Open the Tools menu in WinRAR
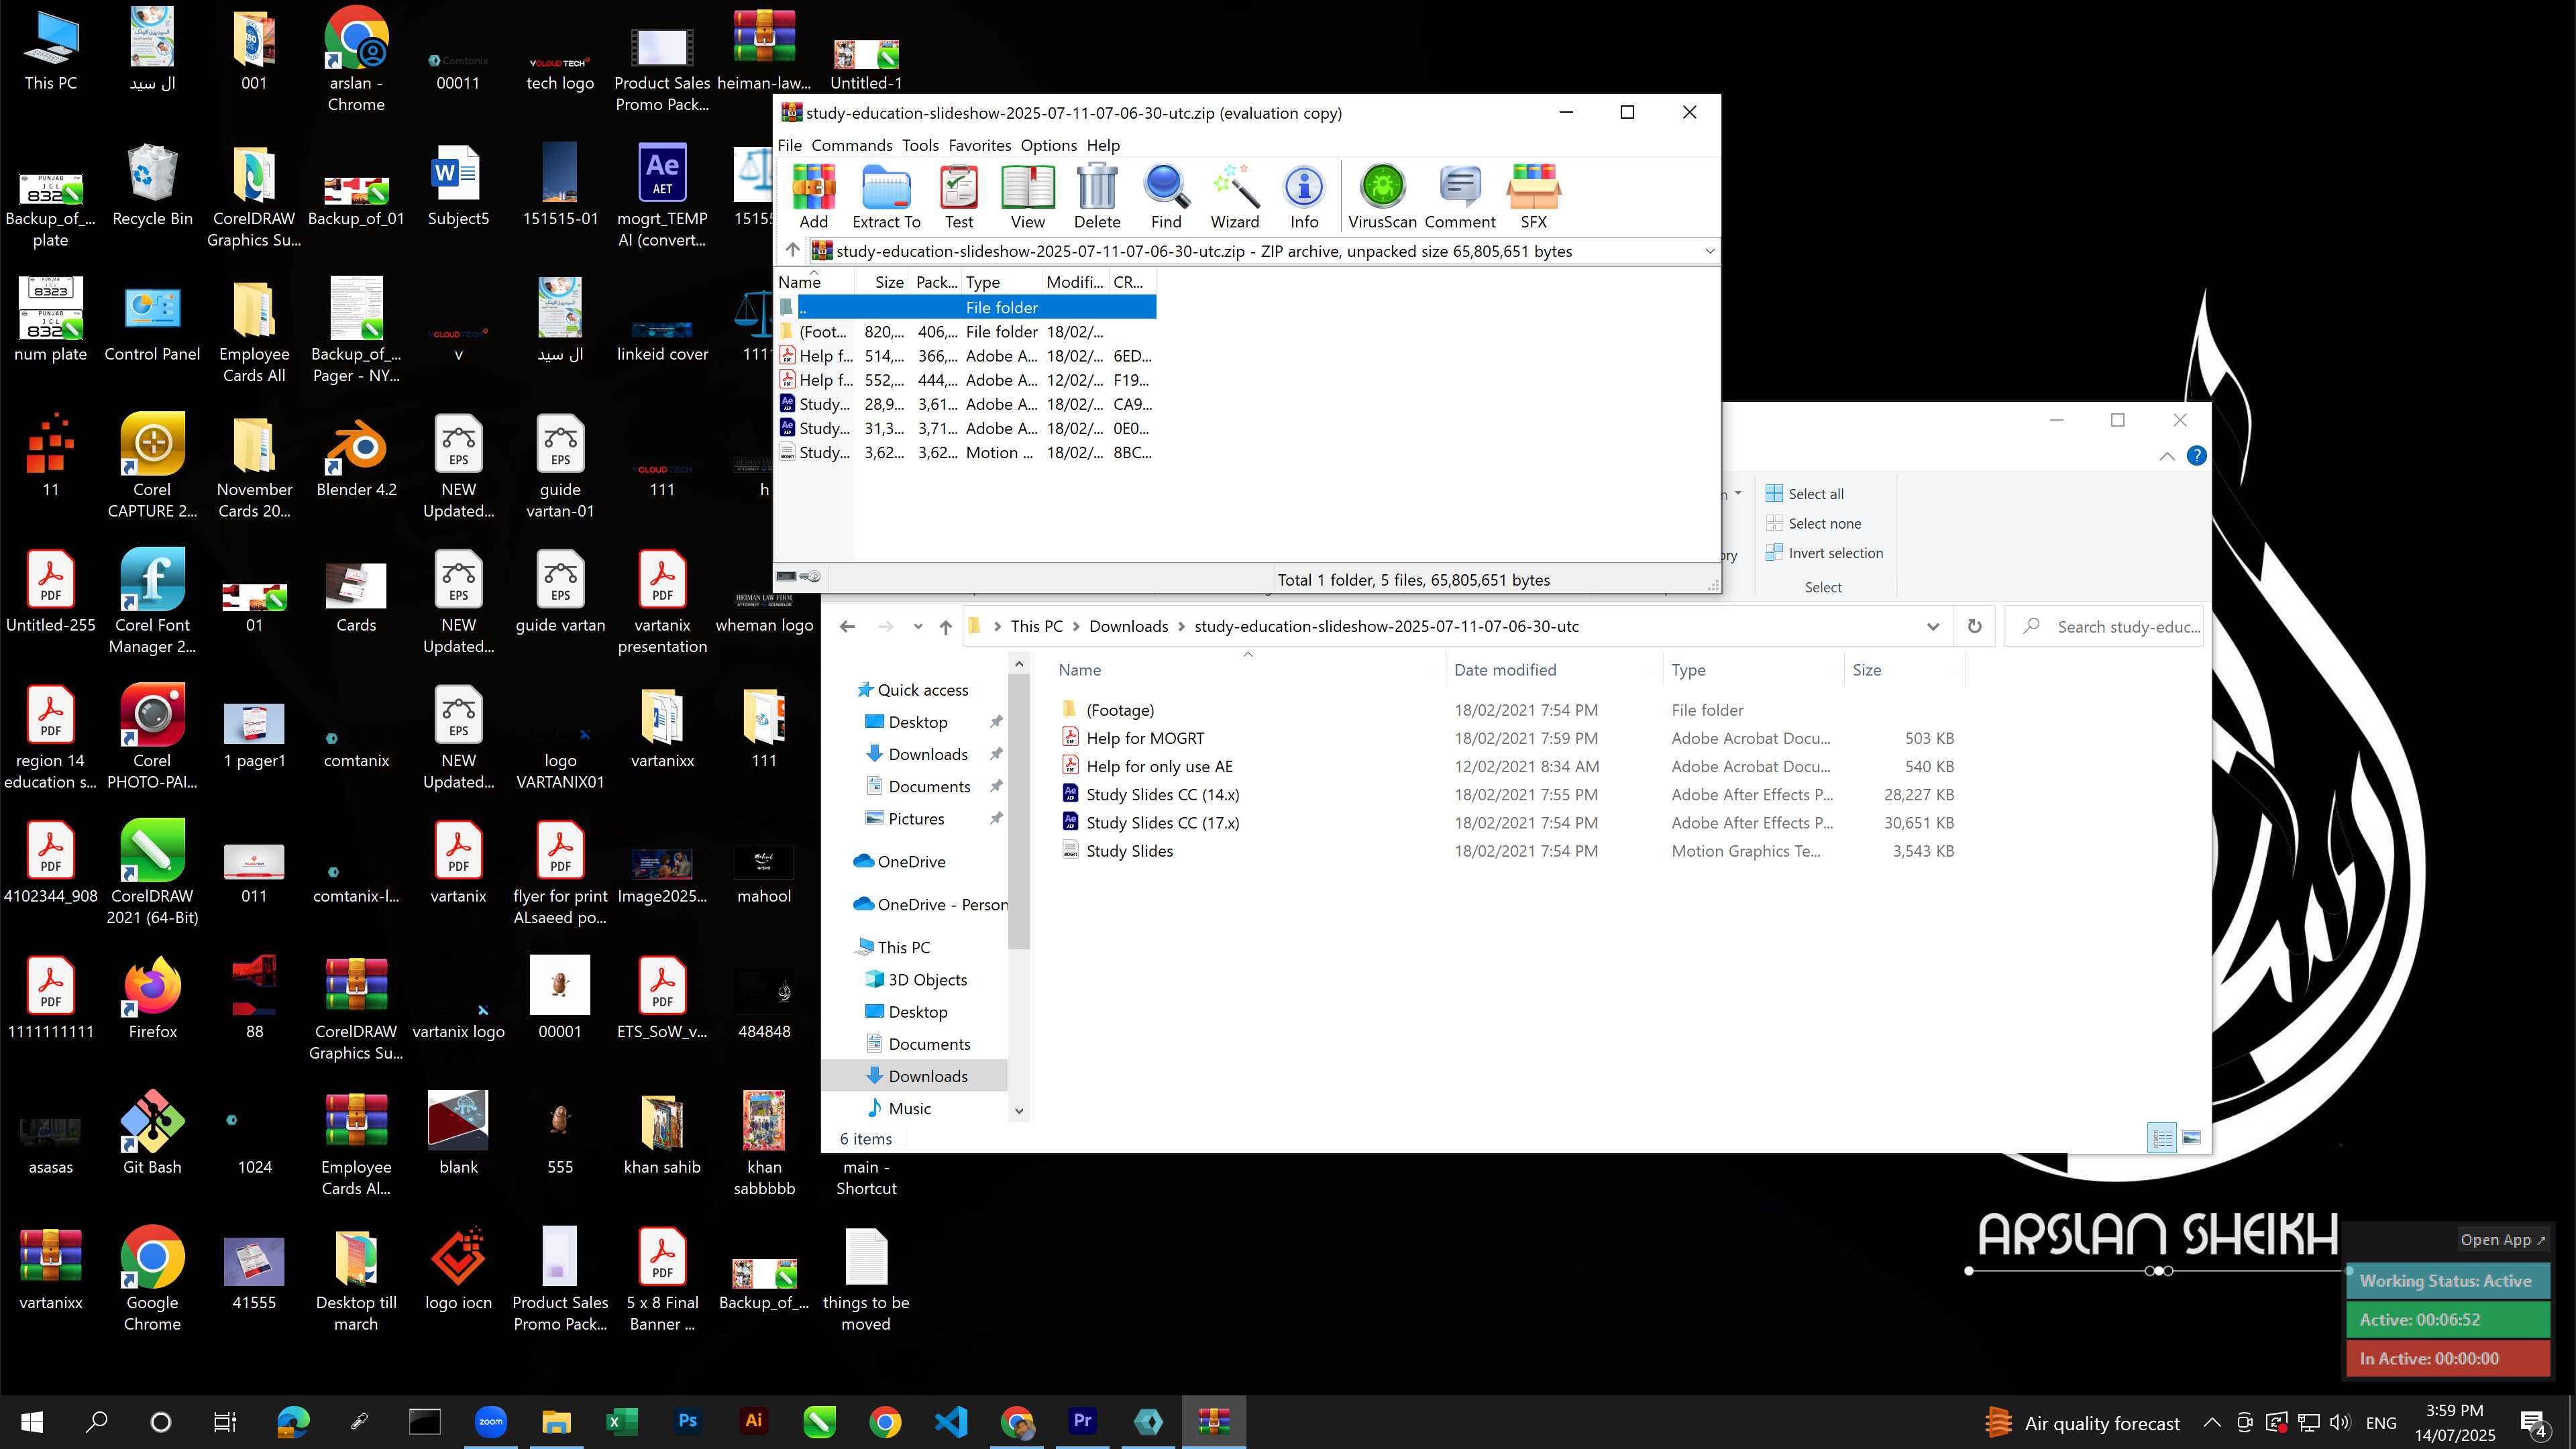Image resolution: width=2576 pixels, height=1449 pixels. (920, 145)
